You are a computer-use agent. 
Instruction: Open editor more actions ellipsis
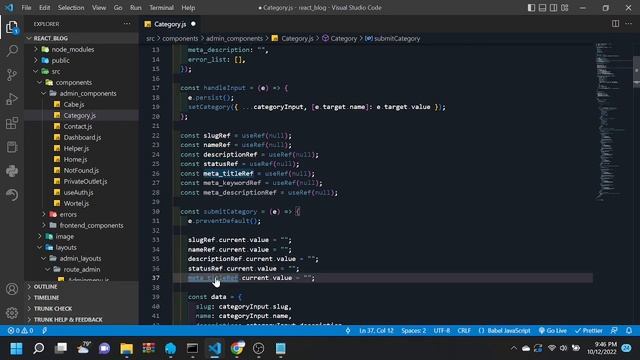tap(629, 24)
